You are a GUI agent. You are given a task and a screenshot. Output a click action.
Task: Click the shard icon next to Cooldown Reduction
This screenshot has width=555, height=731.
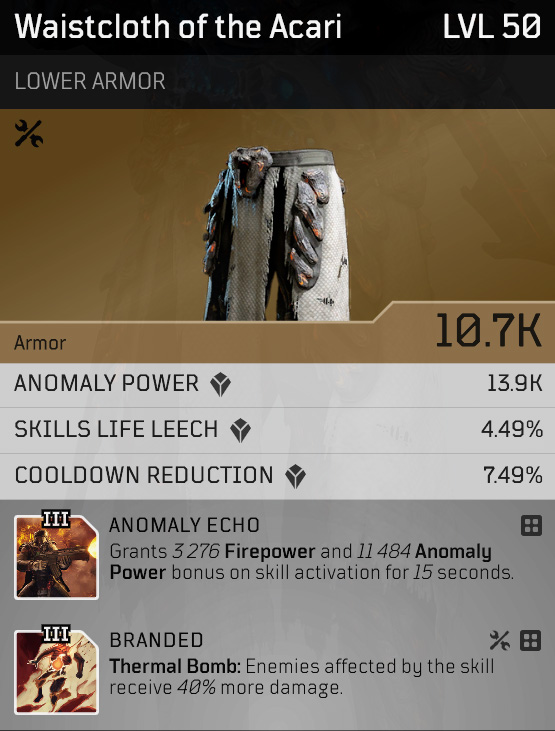pyautogui.click(x=296, y=476)
